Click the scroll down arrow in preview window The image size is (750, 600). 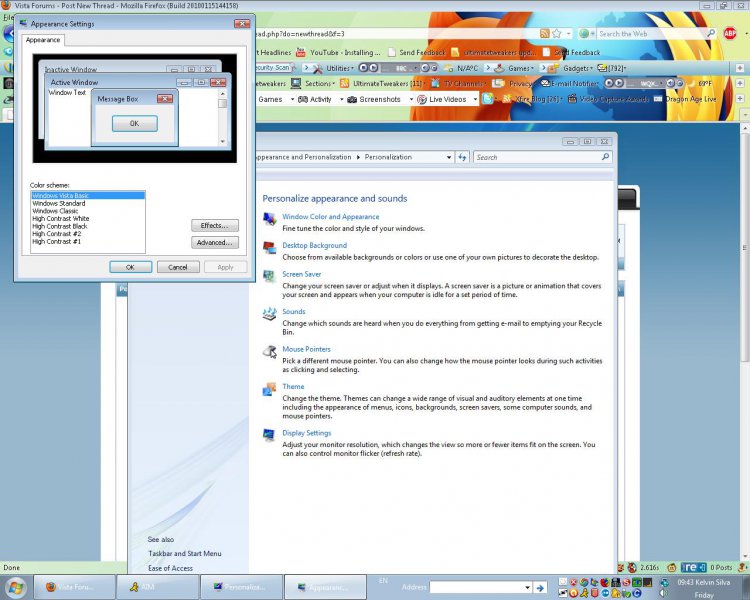(x=222, y=141)
